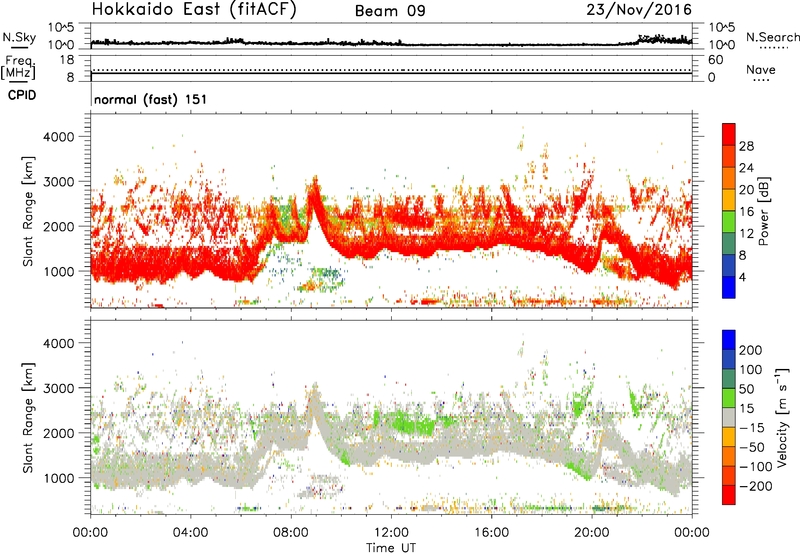Viewport: 800px width, 554px height.
Task: Click the red swatch of Power colorbar
Action: pyautogui.click(x=728, y=134)
